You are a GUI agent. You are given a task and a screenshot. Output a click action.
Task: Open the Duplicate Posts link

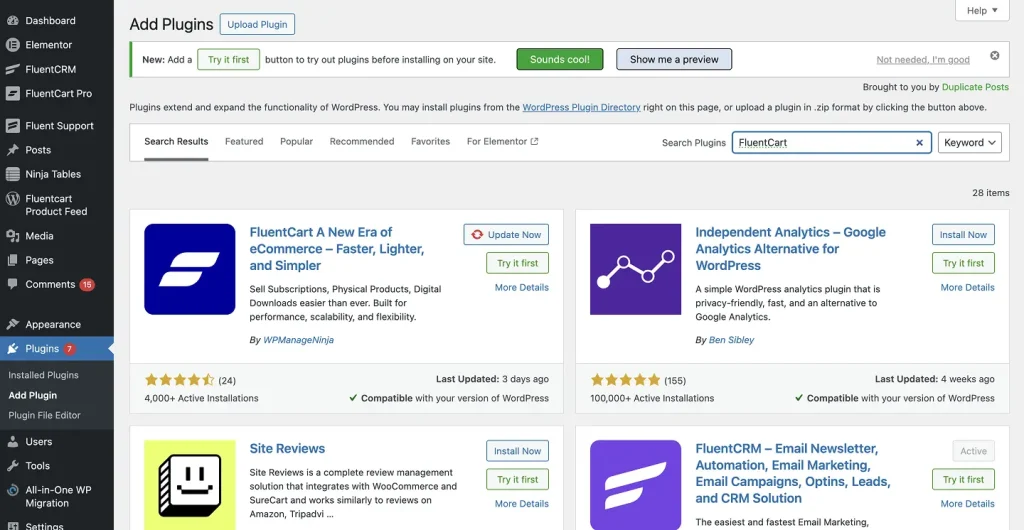975,87
